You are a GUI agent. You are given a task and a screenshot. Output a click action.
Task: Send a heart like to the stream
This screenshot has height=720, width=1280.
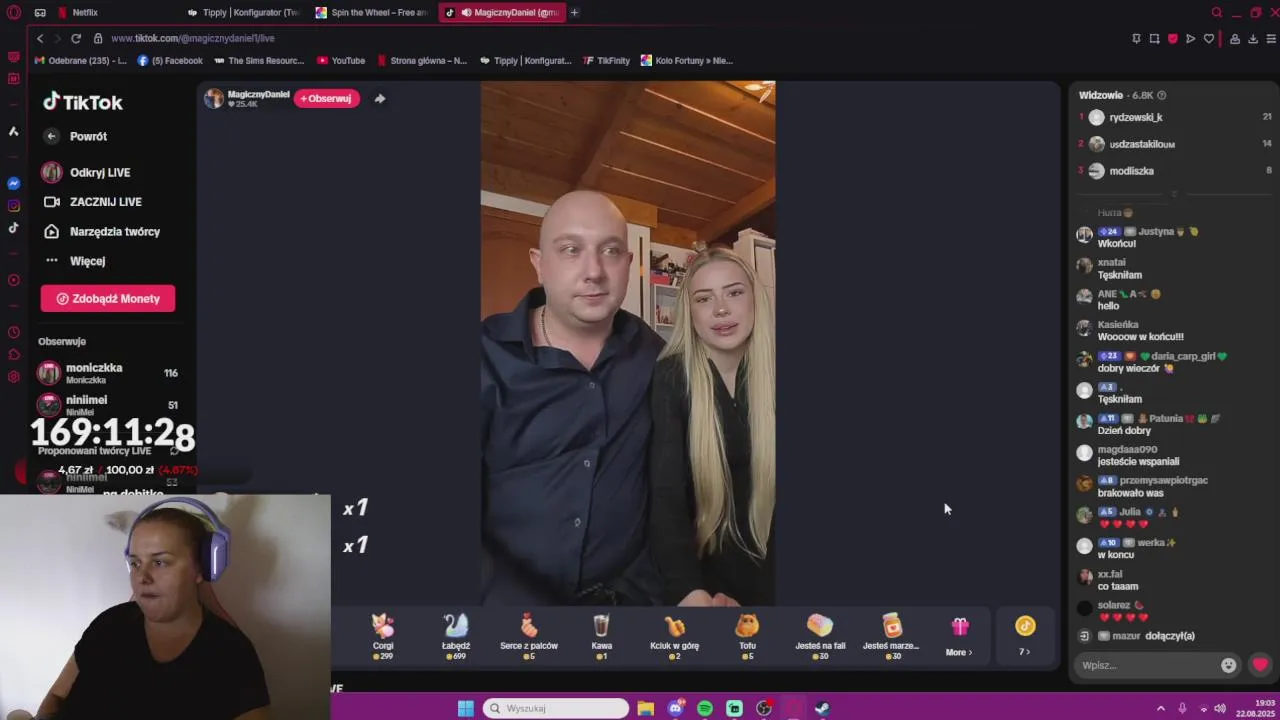point(1260,665)
